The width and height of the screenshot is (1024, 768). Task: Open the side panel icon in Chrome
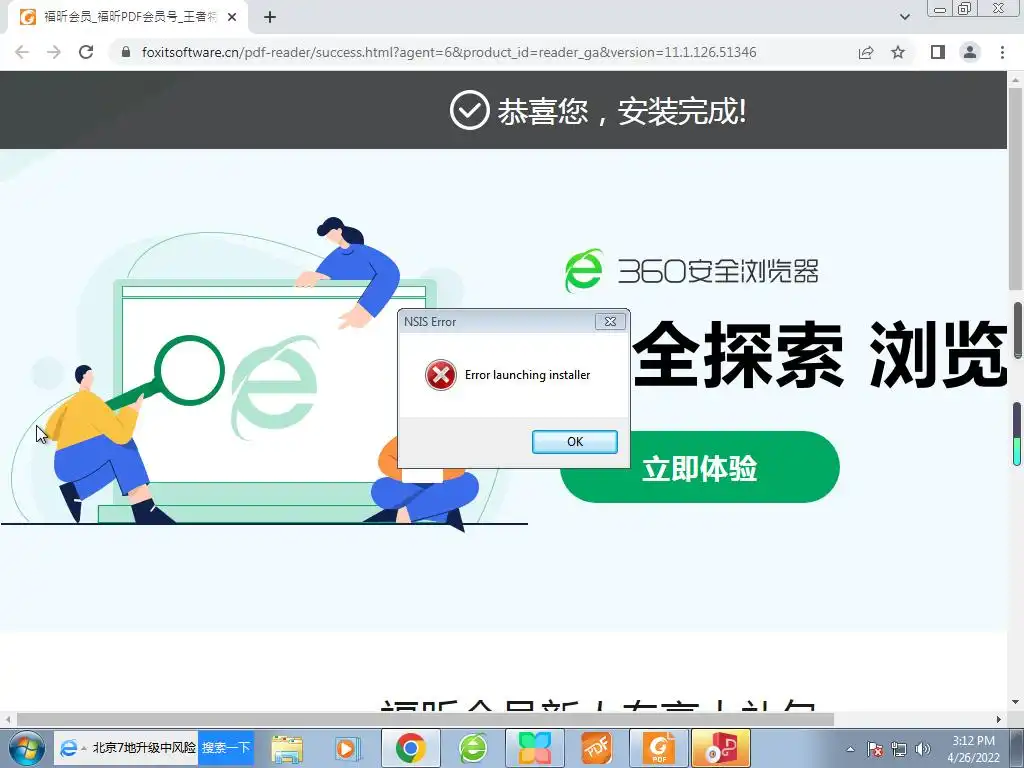[x=938, y=52]
